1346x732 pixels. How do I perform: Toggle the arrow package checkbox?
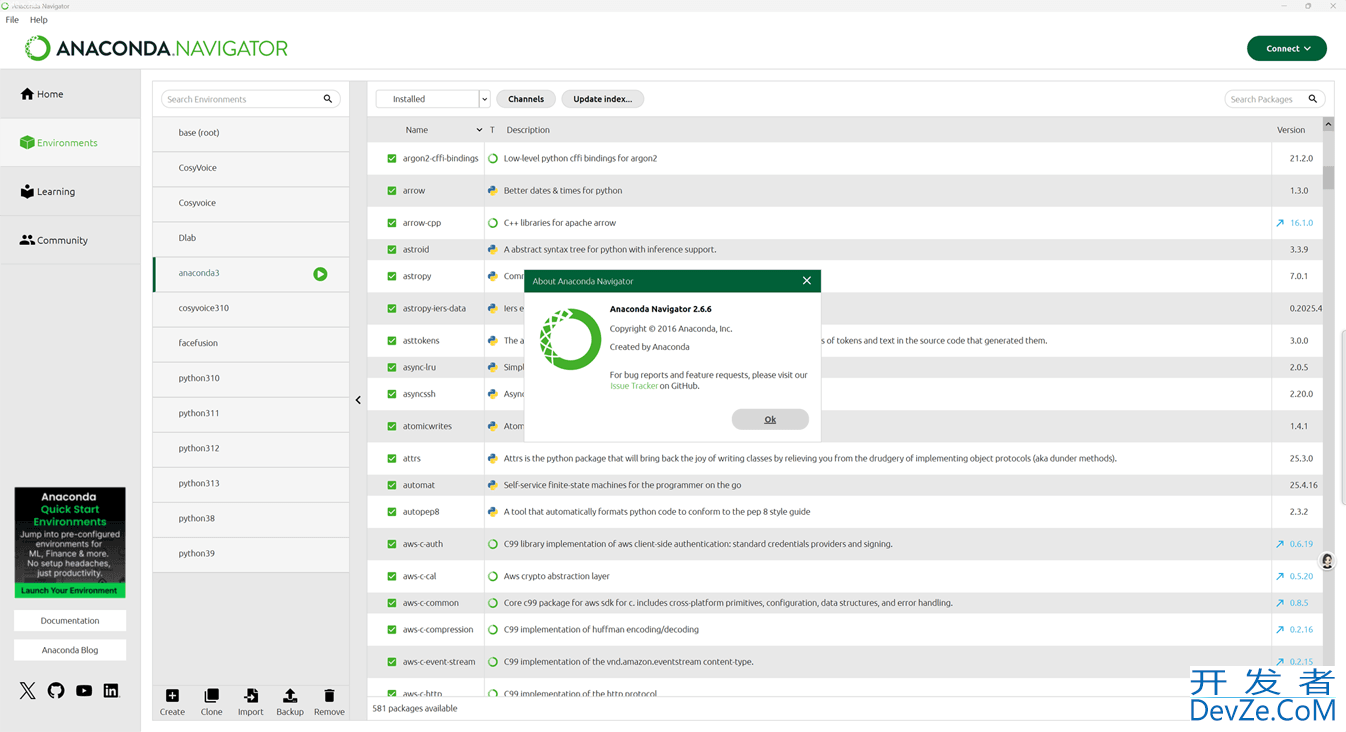pos(392,191)
